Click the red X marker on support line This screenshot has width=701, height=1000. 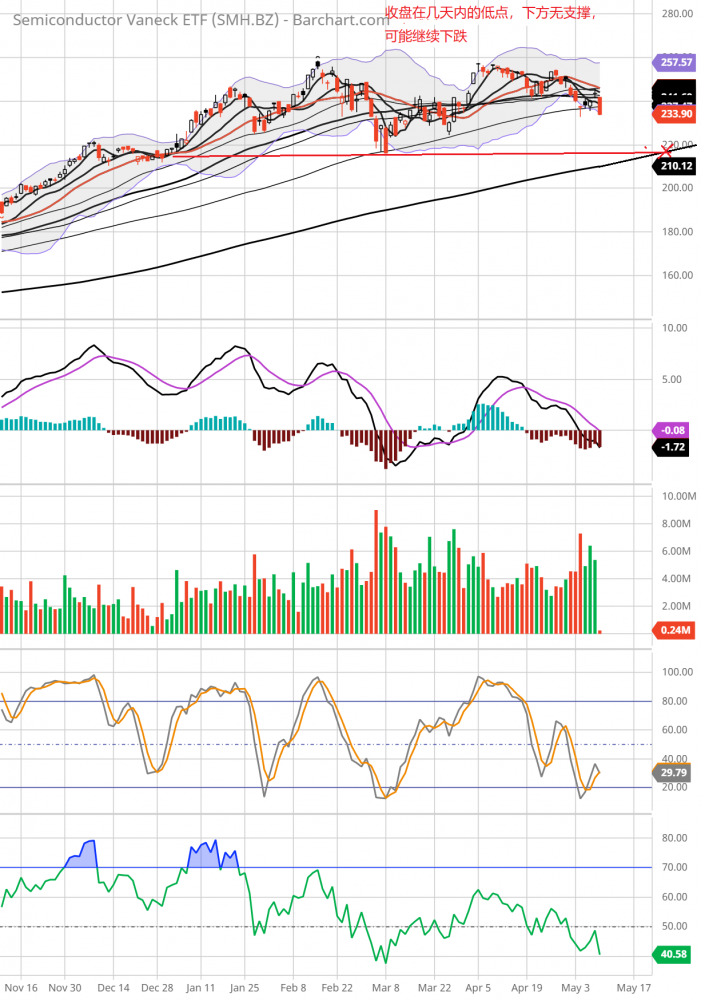tap(665, 153)
